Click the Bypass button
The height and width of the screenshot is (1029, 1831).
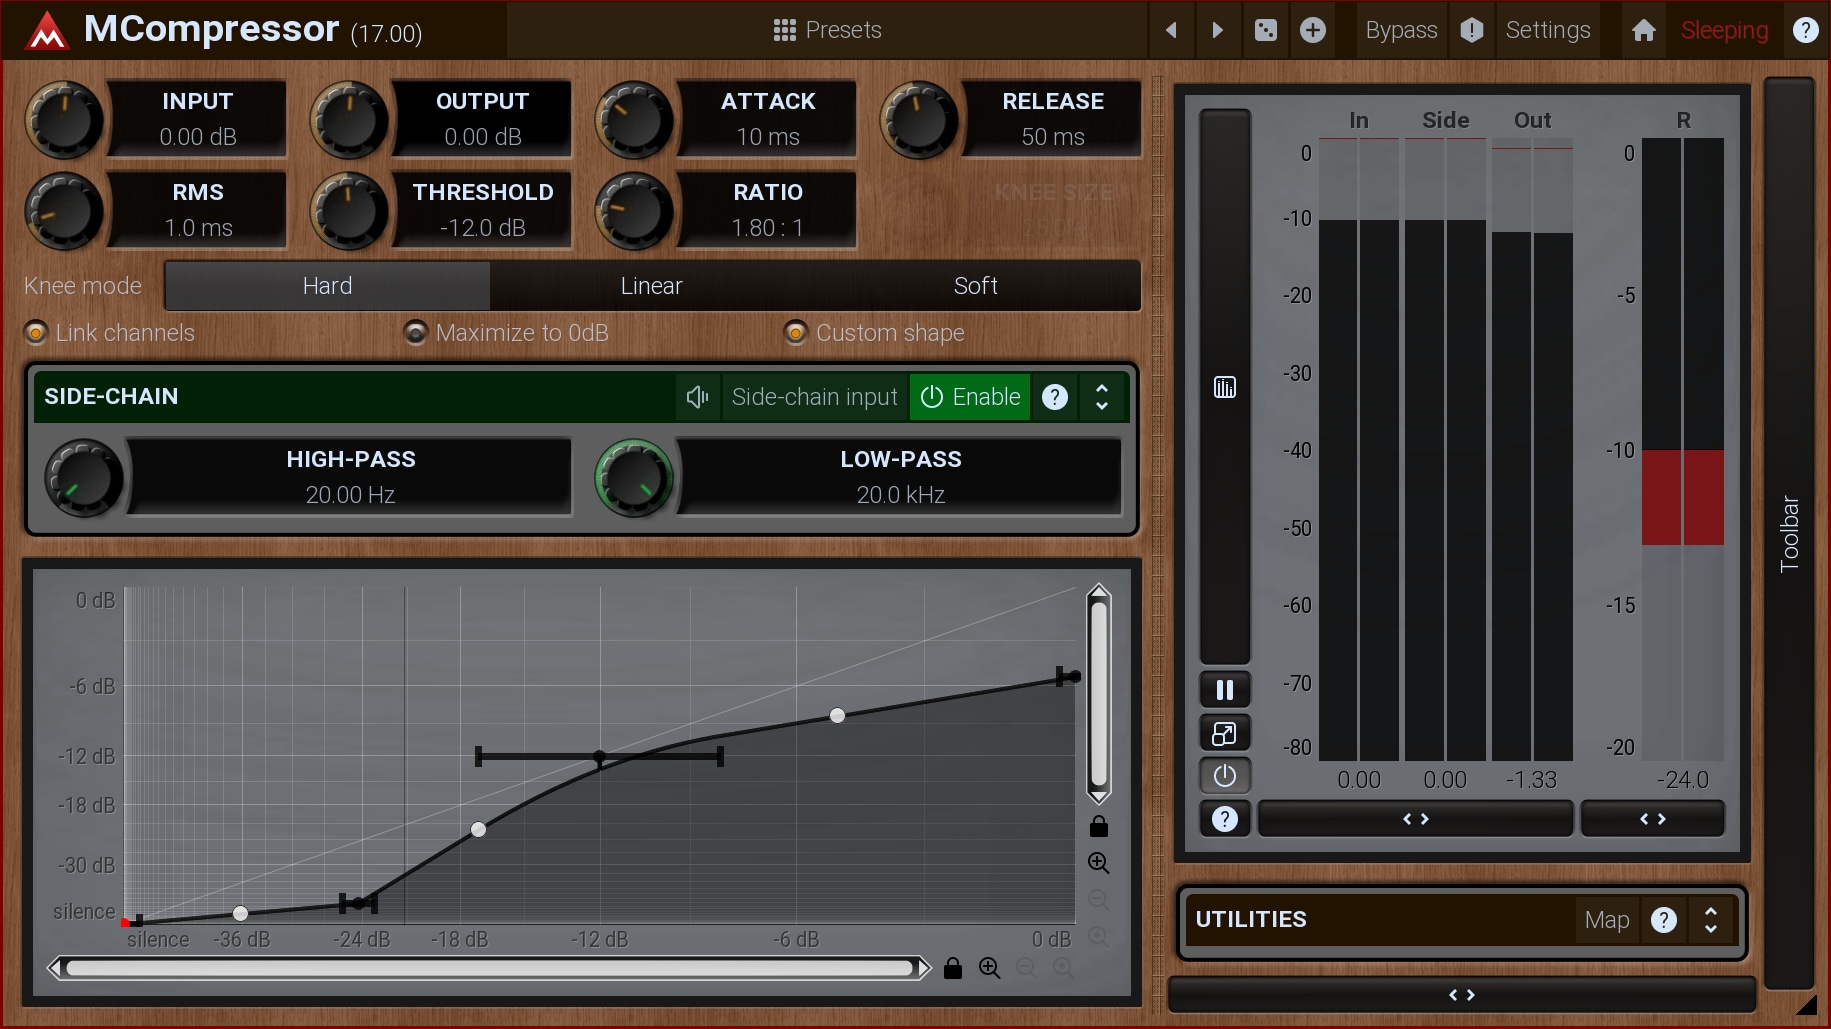1401,30
